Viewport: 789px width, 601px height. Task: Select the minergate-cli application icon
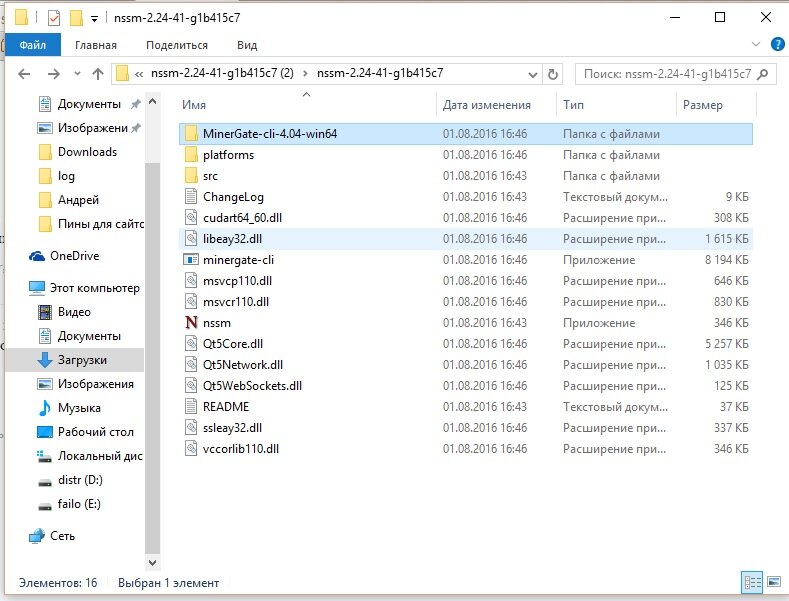coord(193,260)
